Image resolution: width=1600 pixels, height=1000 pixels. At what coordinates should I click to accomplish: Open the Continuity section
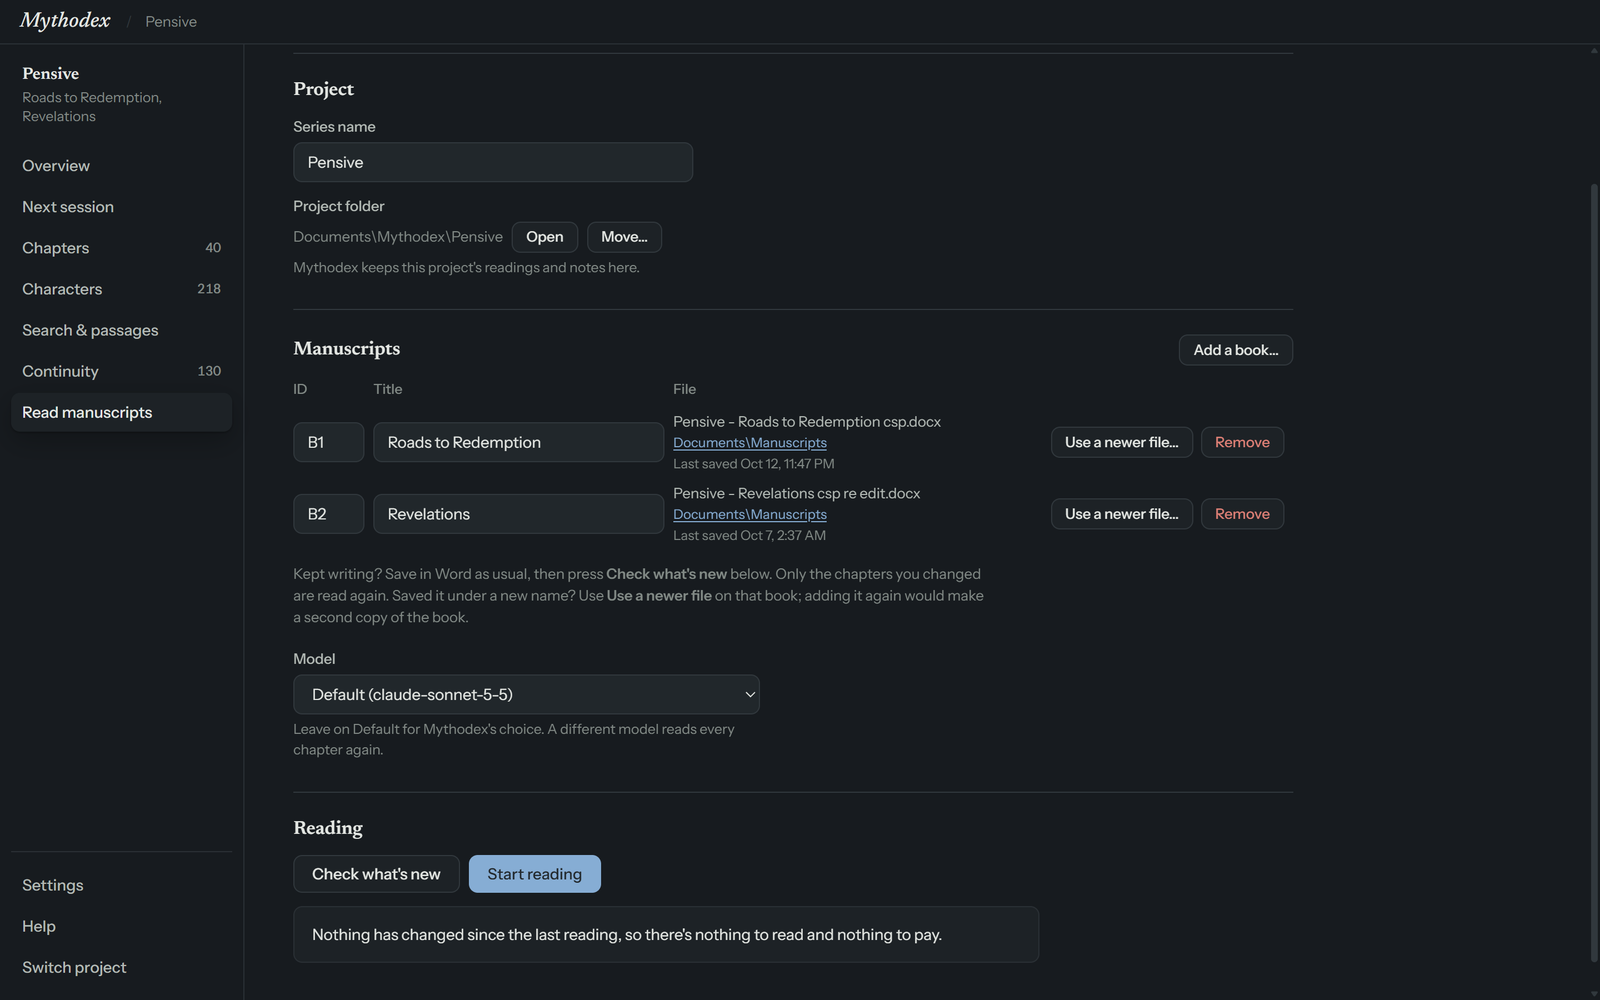(x=121, y=371)
